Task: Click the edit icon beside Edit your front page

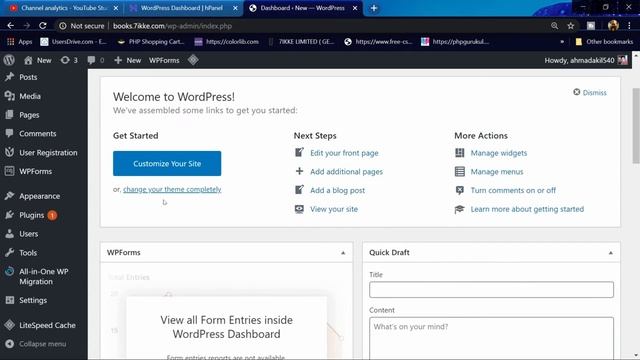Action: (x=299, y=153)
